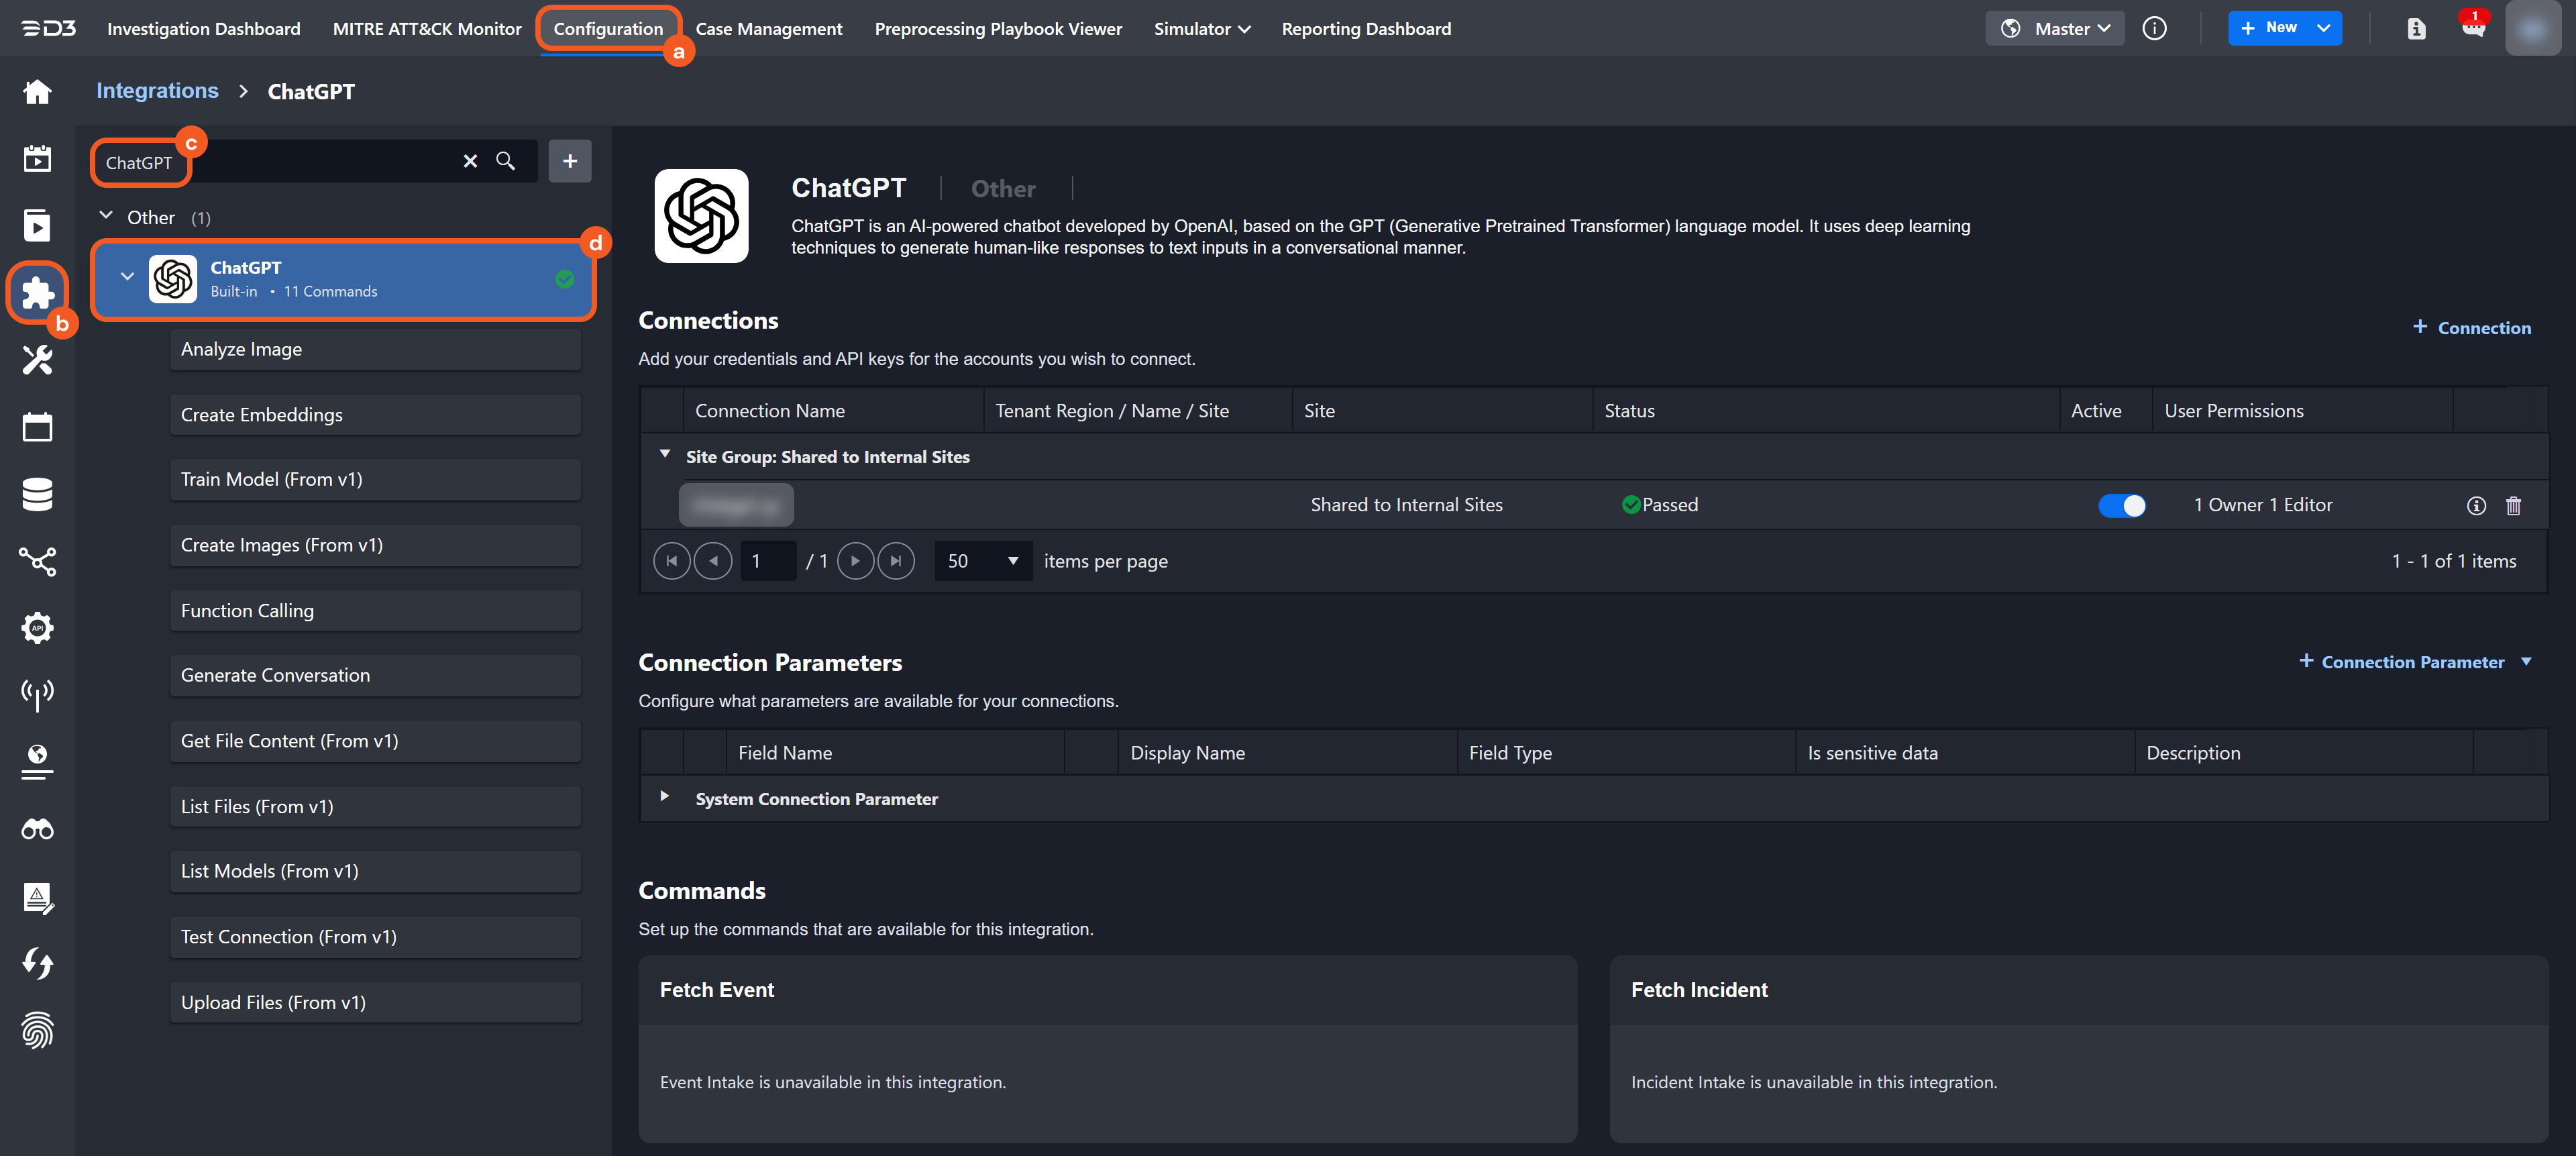Open the database stack sidebar icon

37,494
